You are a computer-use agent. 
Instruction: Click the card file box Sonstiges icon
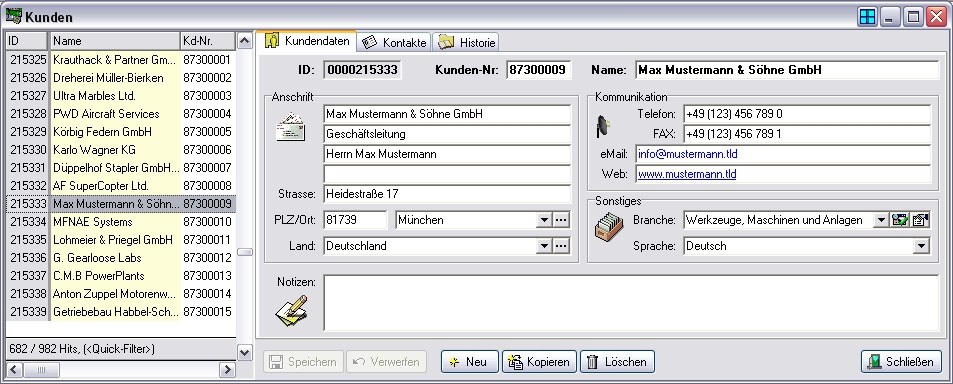click(608, 228)
